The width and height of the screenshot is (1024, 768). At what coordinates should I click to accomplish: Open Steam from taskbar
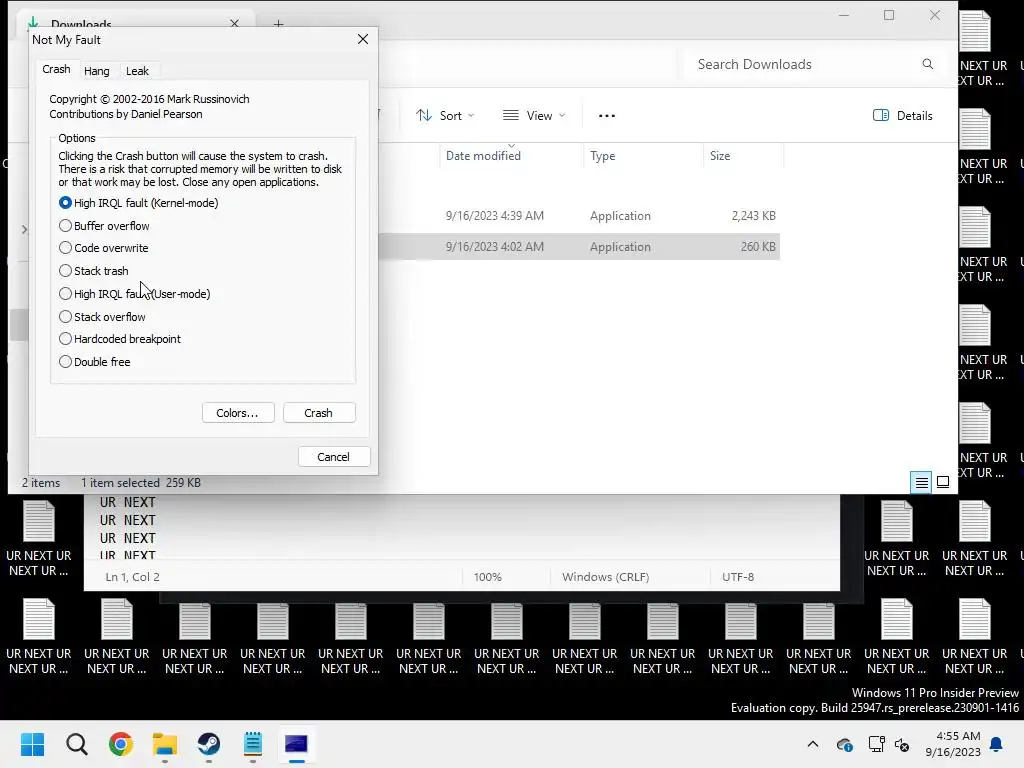coord(208,744)
